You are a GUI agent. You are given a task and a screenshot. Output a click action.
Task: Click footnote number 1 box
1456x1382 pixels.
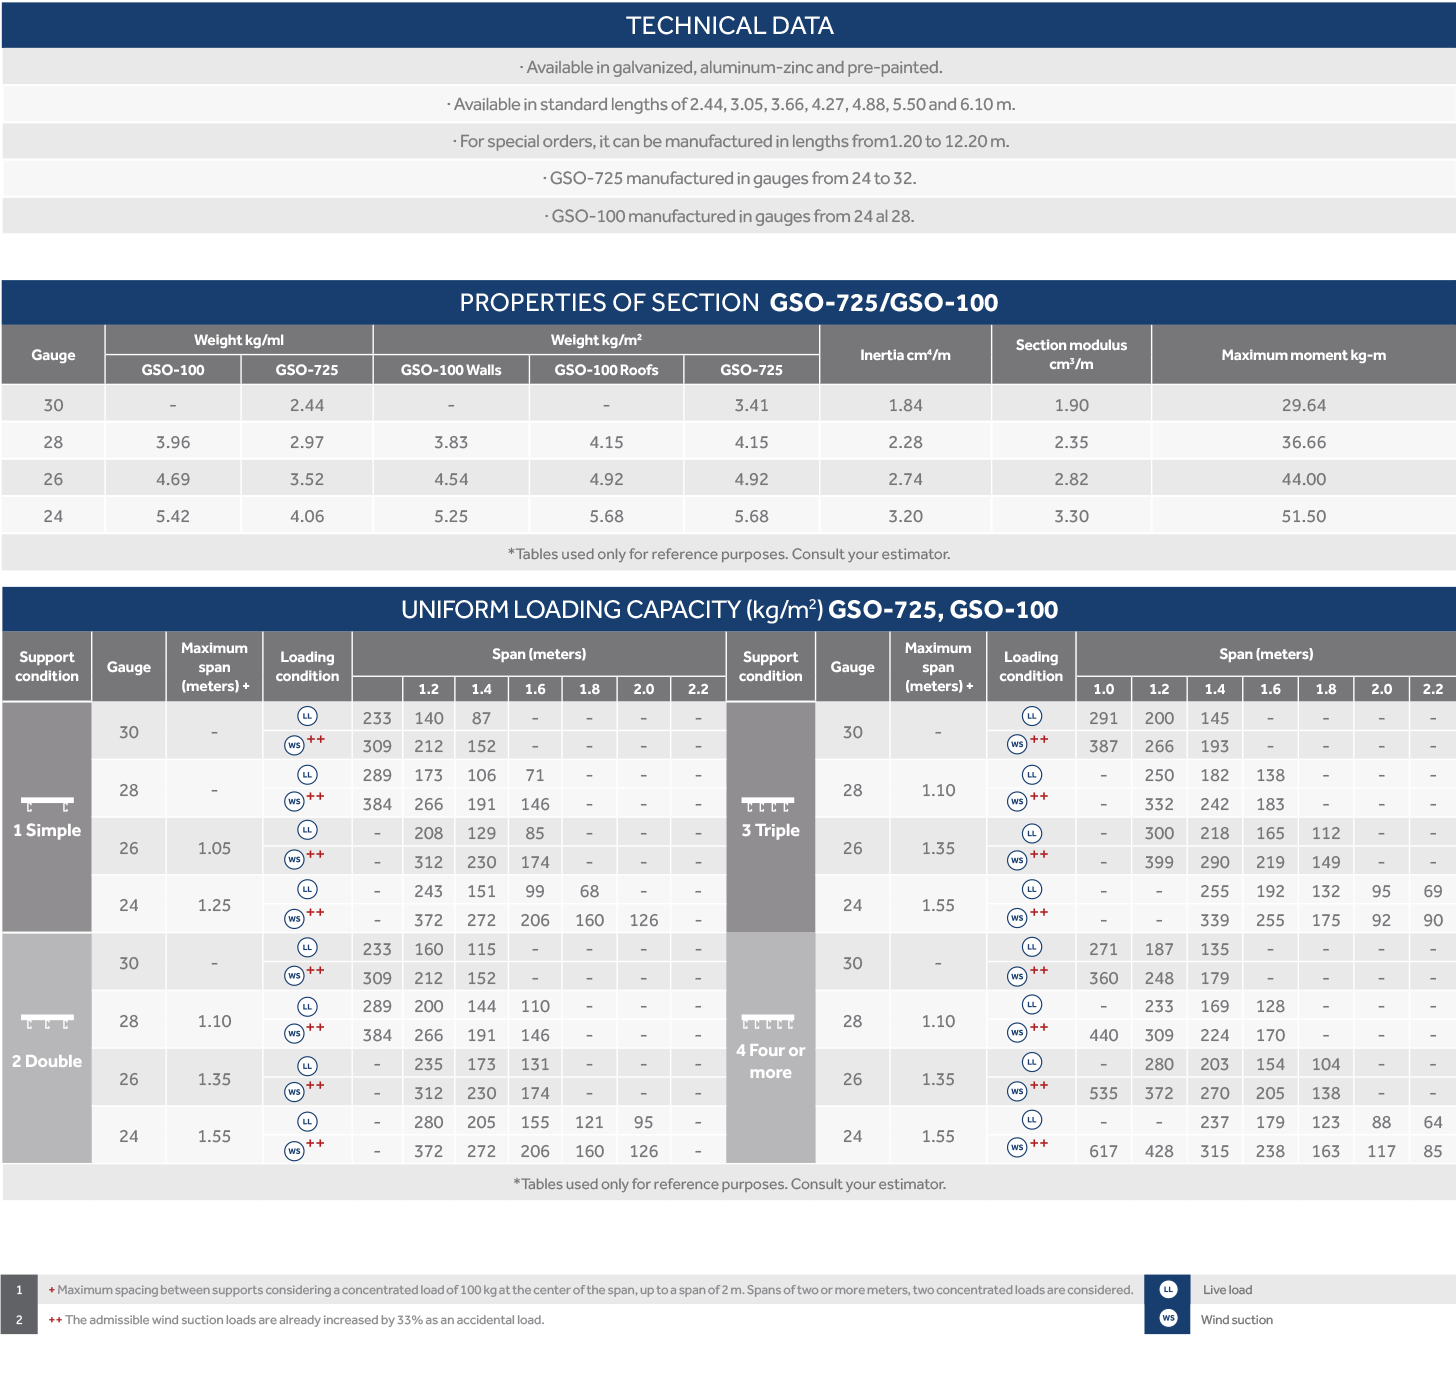click(19, 1289)
